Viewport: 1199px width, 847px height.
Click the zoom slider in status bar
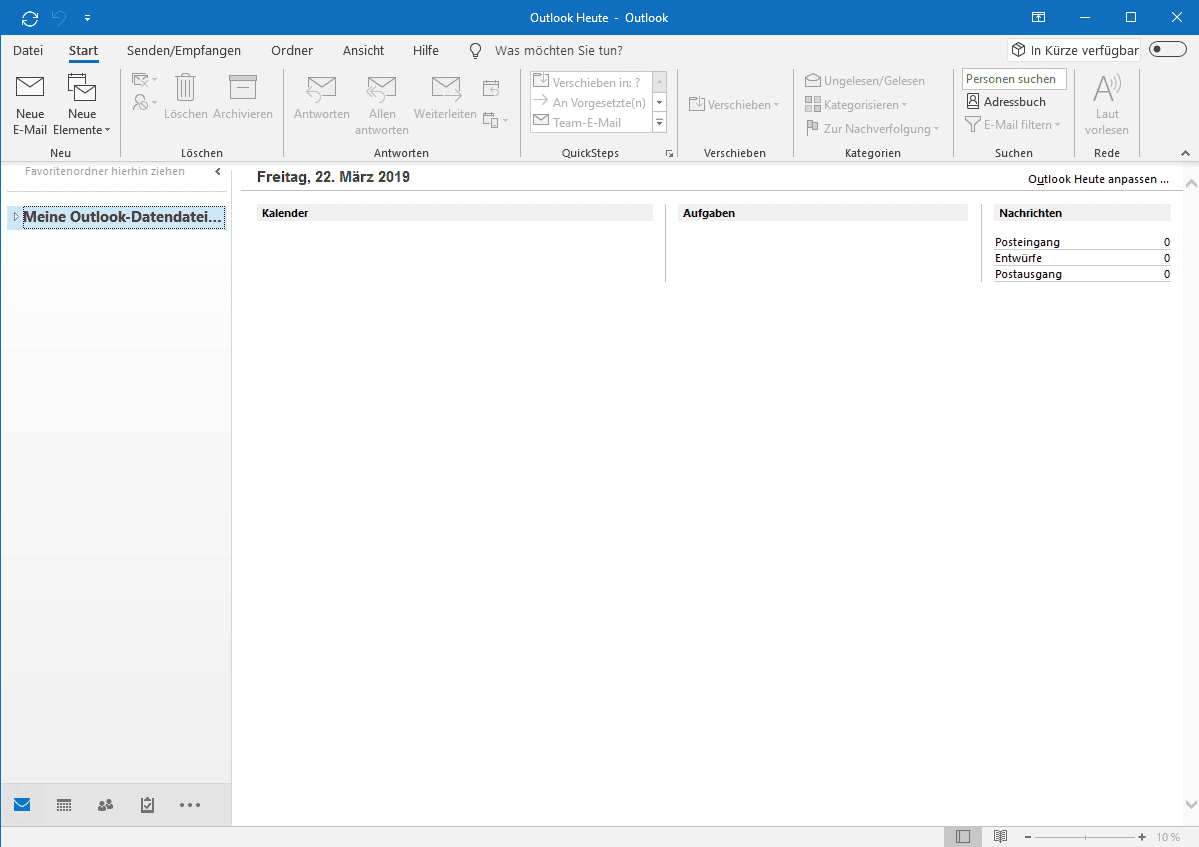(x=1085, y=837)
